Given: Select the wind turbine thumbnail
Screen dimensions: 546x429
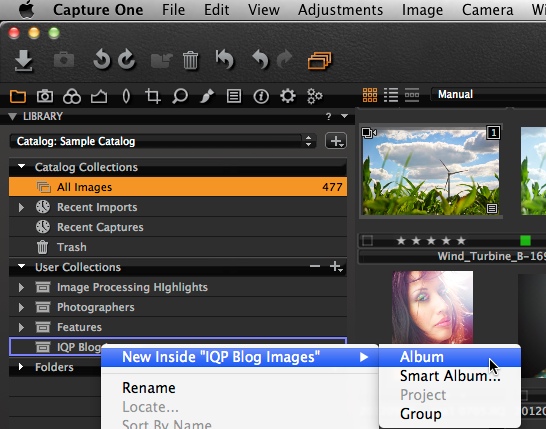Looking at the screenshot, I should click(x=431, y=172).
